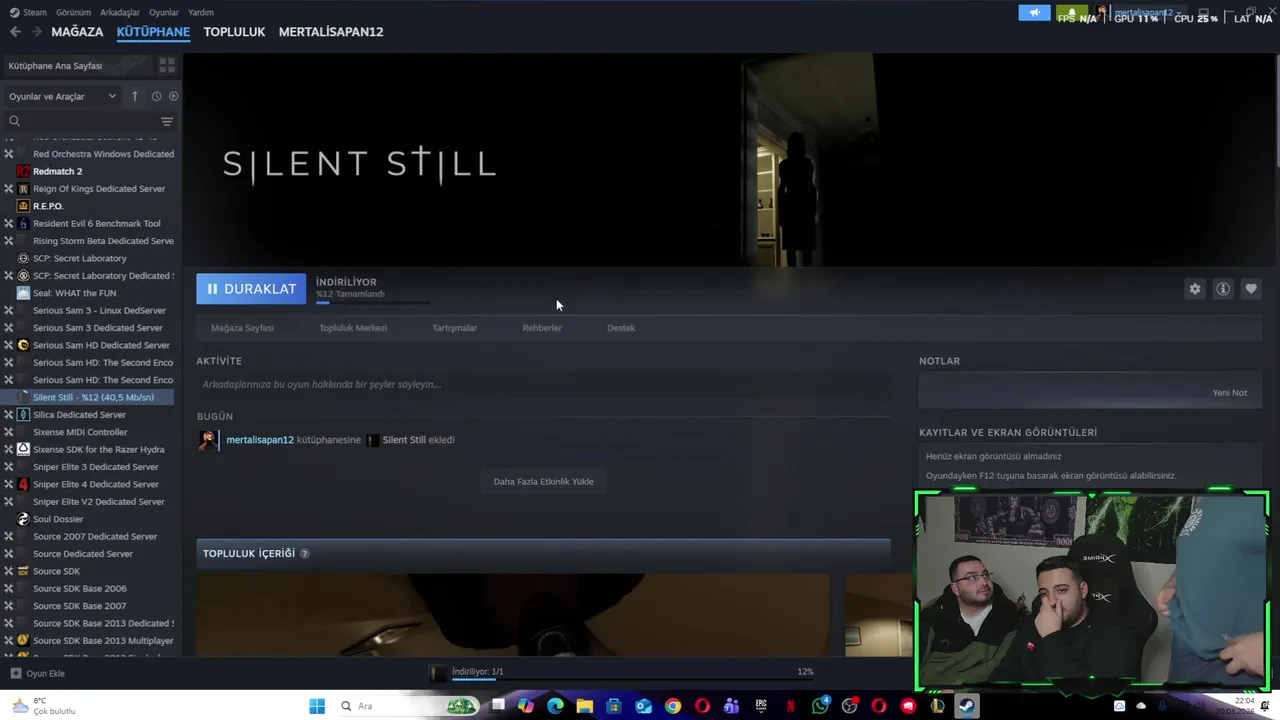Select R.E.P.O. in the library list
Screen dimensions: 1280x720
pyautogui.click(x=48, y=206)
